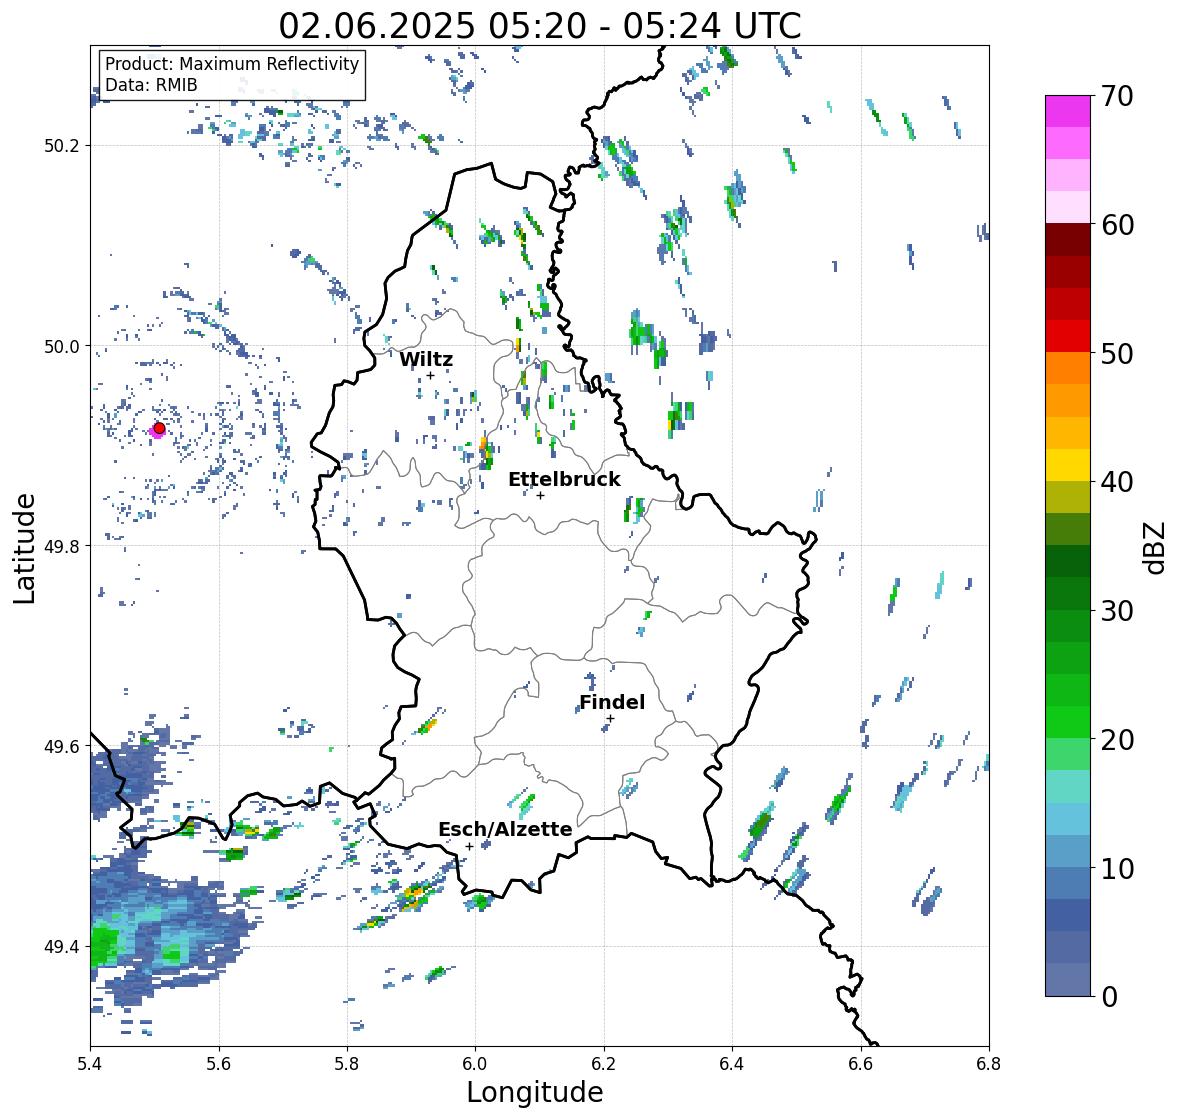Viewport: 1179px width, 1117px height.
Task: Click the longitude tick label 6.0
Action: 475,1064
